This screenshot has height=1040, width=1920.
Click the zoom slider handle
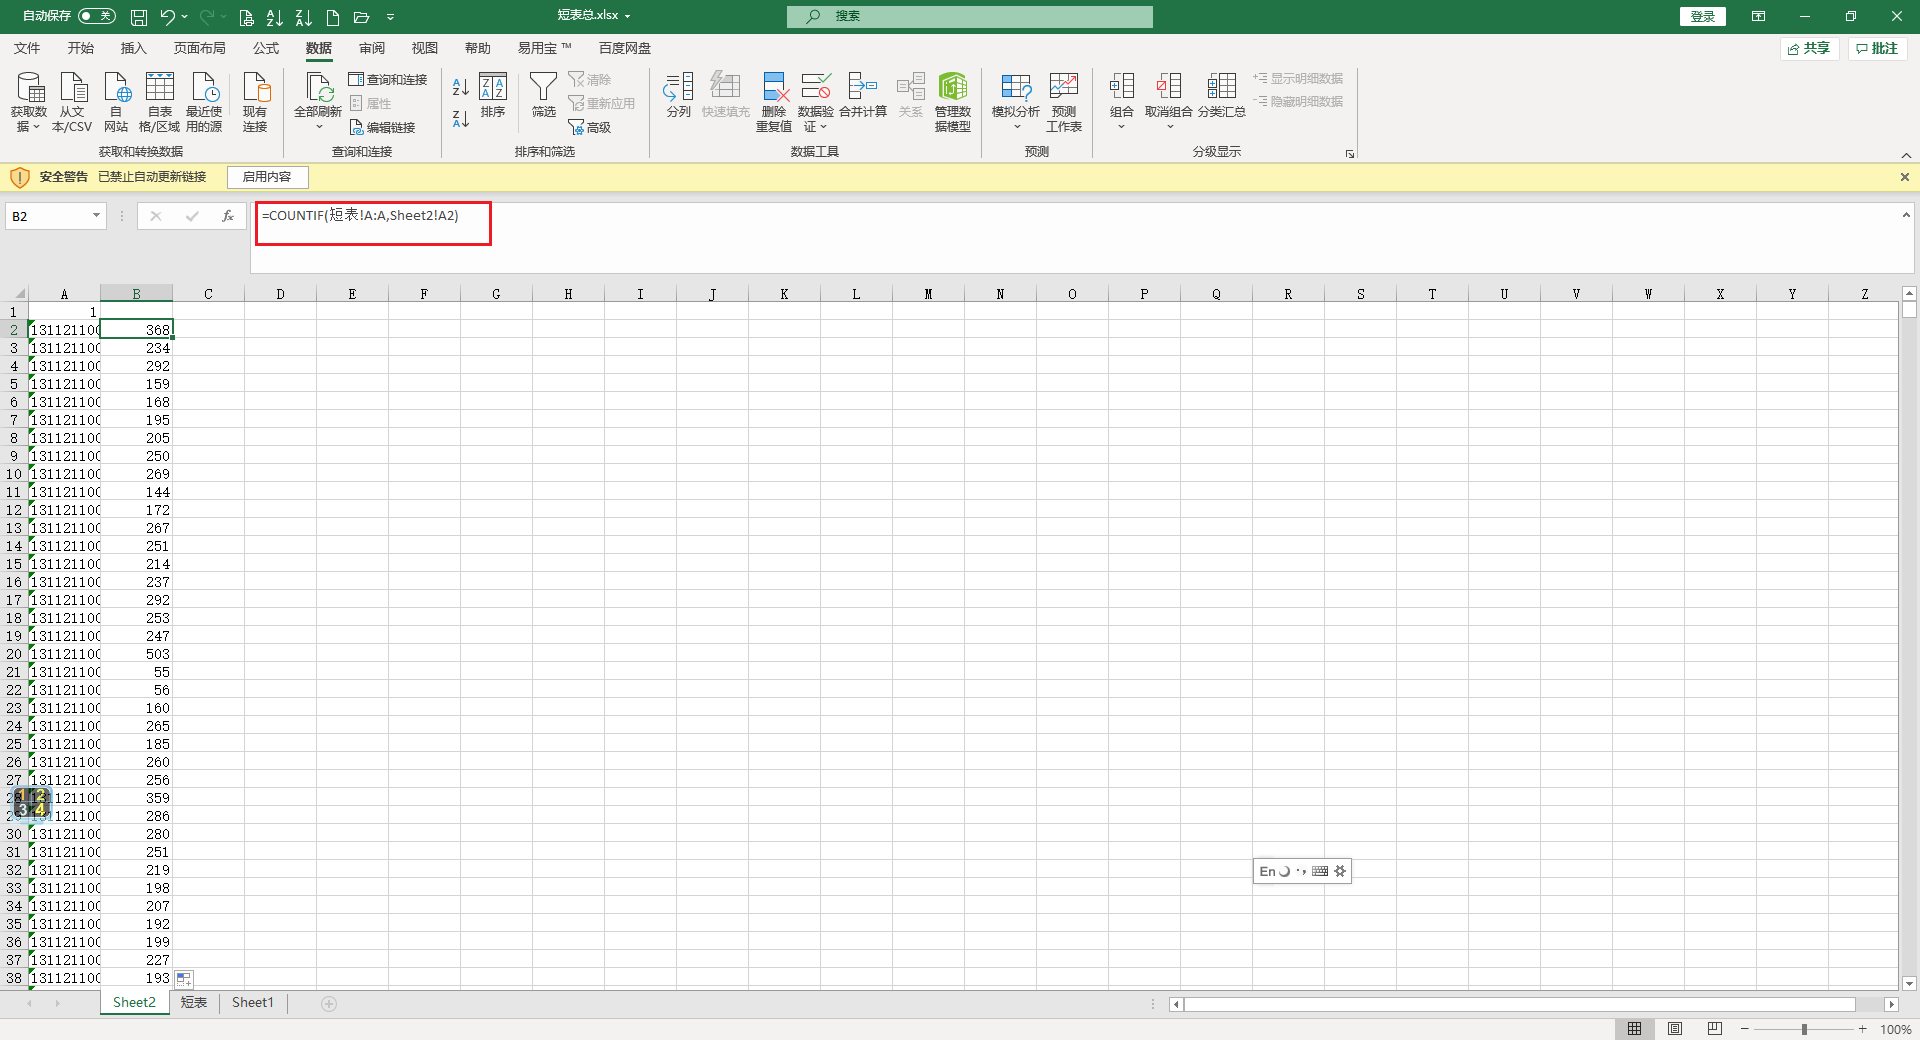(x=1804, y=1029)
